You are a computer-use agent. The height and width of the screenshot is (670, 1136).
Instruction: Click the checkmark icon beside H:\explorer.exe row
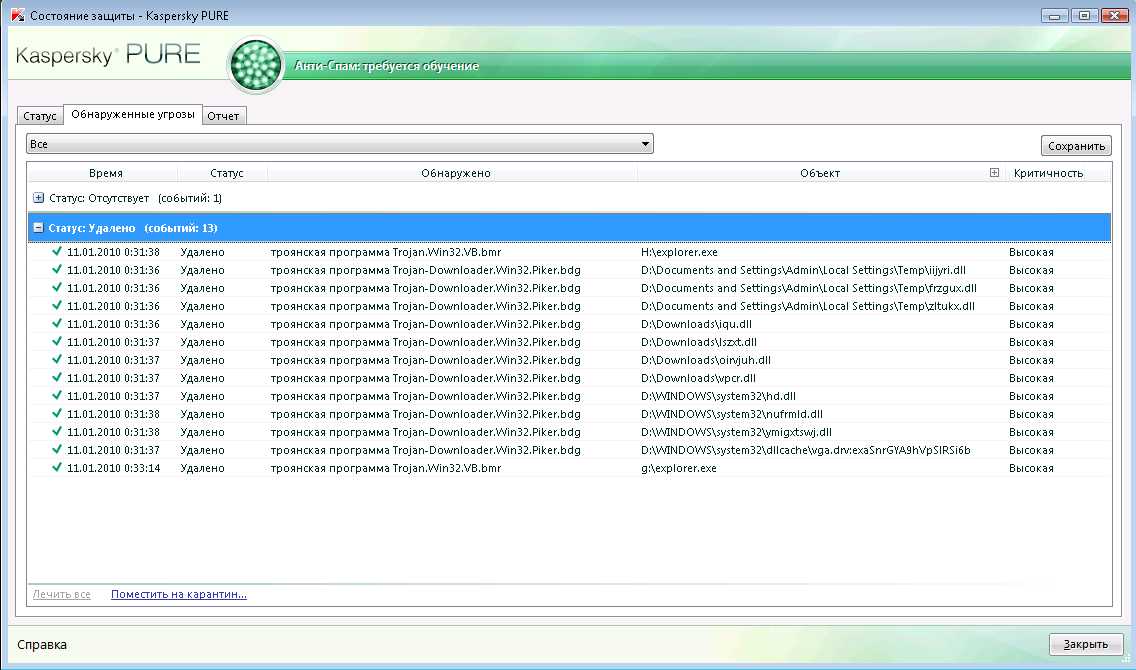pyautogui.click(x=57, y=251)
